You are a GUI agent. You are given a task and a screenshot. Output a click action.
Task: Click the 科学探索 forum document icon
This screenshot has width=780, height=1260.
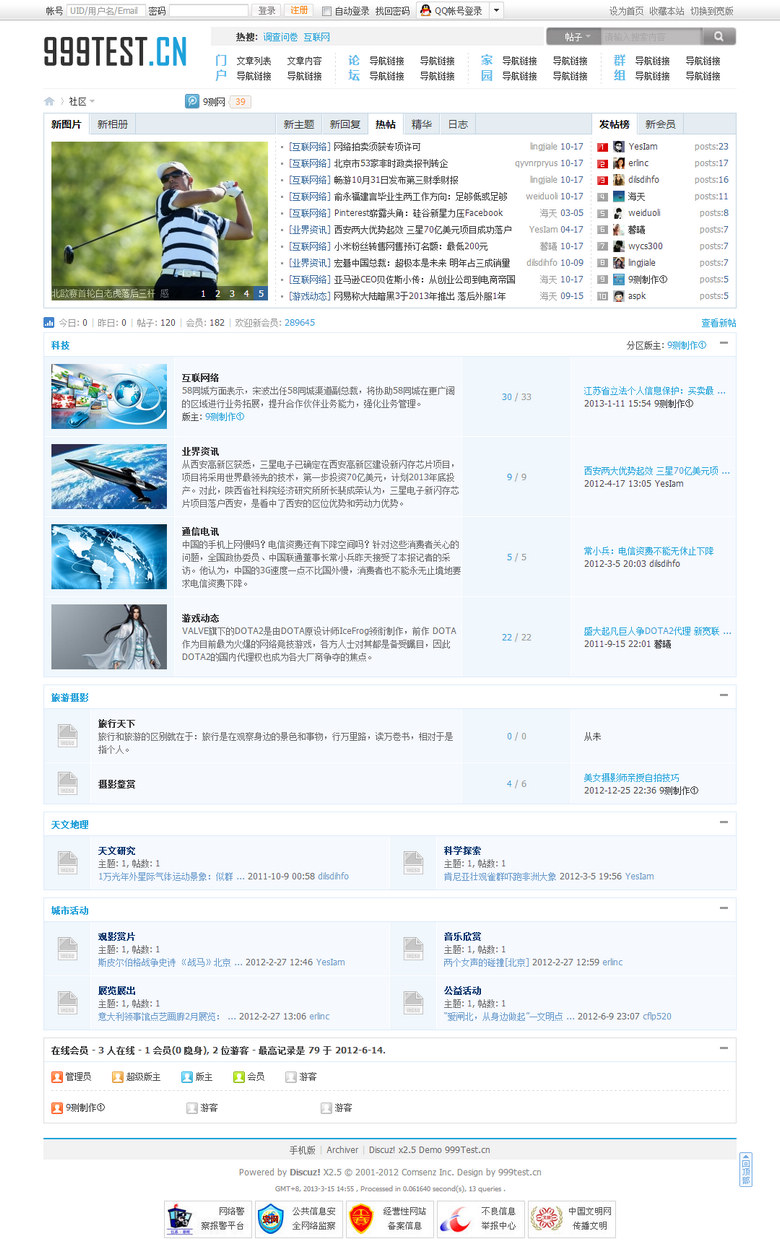tap(413, 862)
